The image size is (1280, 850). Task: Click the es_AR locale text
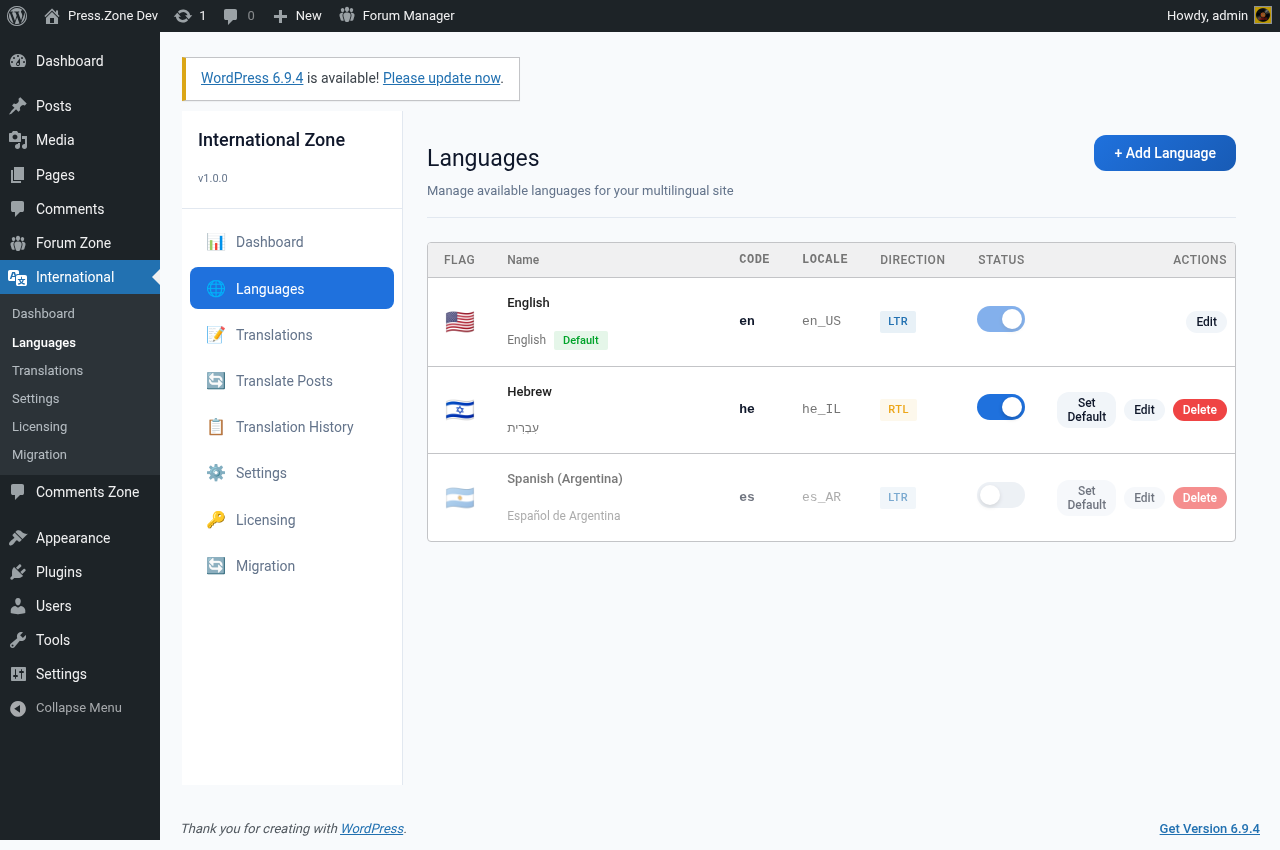pos(821,497)
